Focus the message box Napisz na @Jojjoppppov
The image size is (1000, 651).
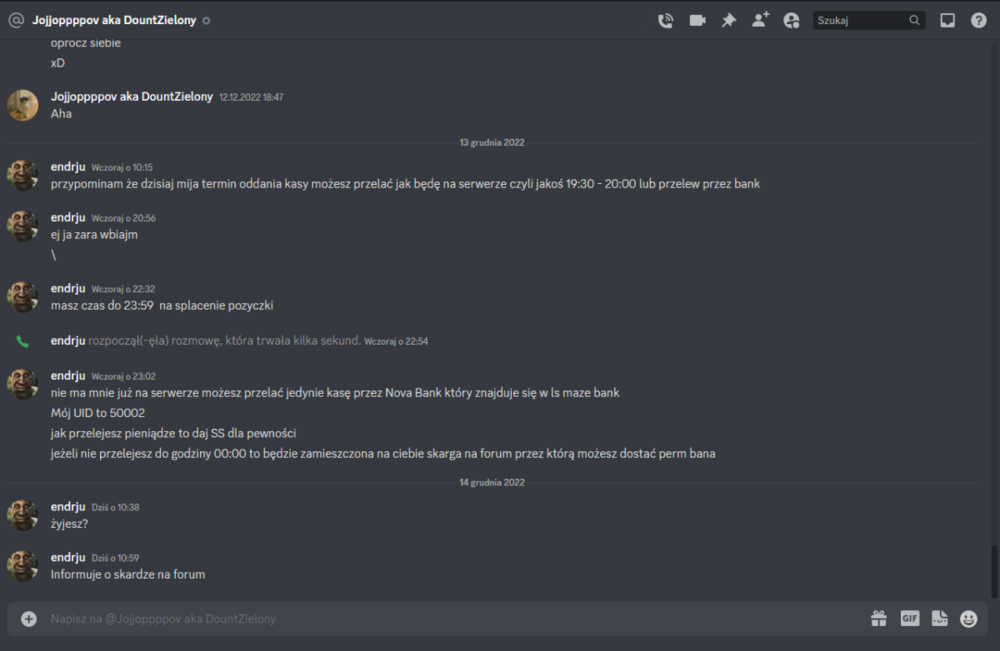click(446, 618)
